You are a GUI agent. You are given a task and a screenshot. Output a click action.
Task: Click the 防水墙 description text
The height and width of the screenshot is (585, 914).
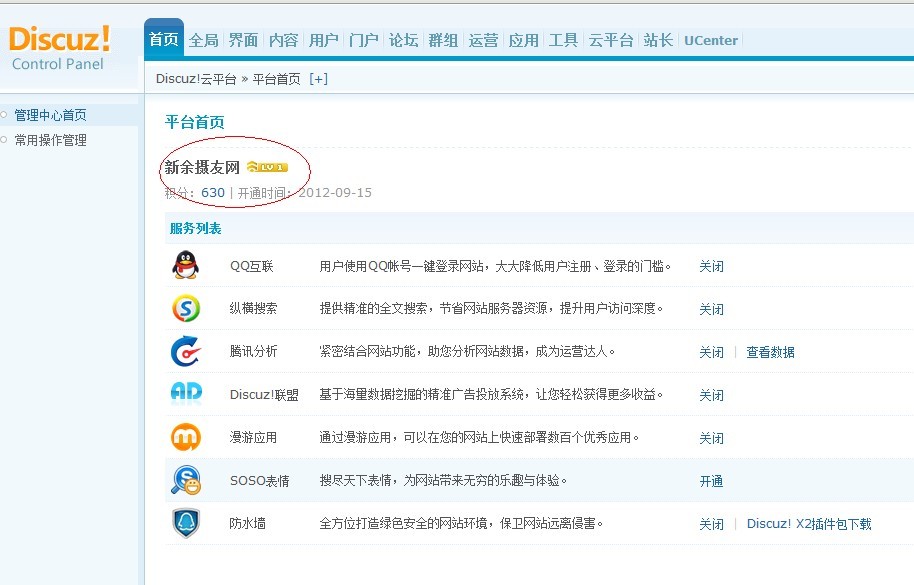[x=461, y=523]
